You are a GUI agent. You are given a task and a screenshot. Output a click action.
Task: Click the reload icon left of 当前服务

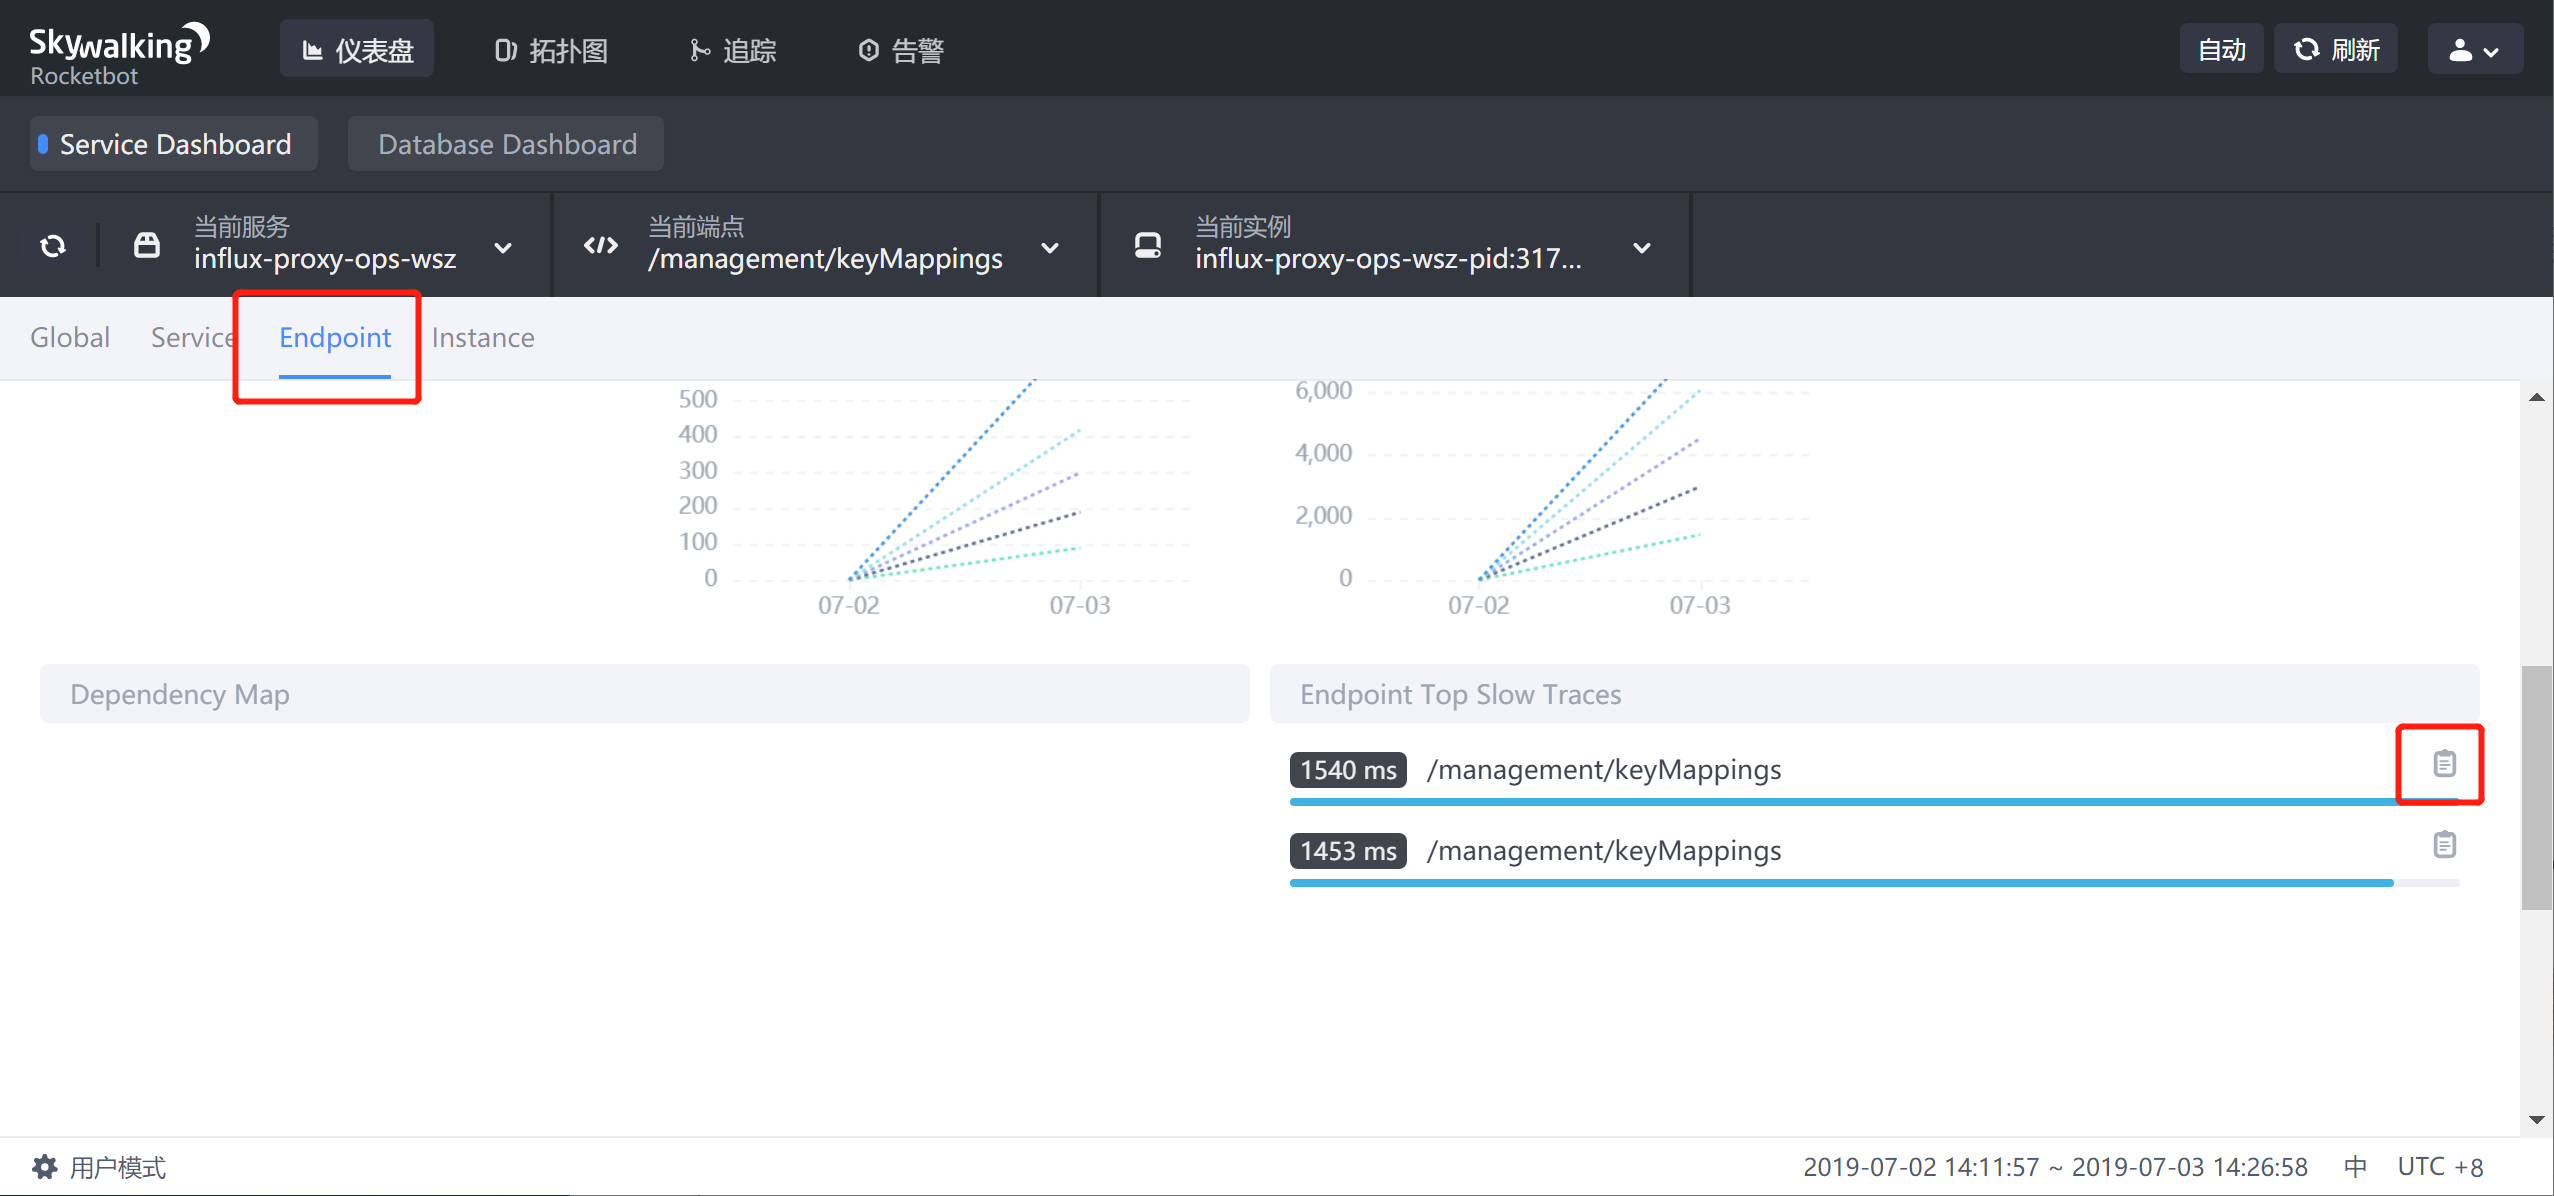click(53, 245)
